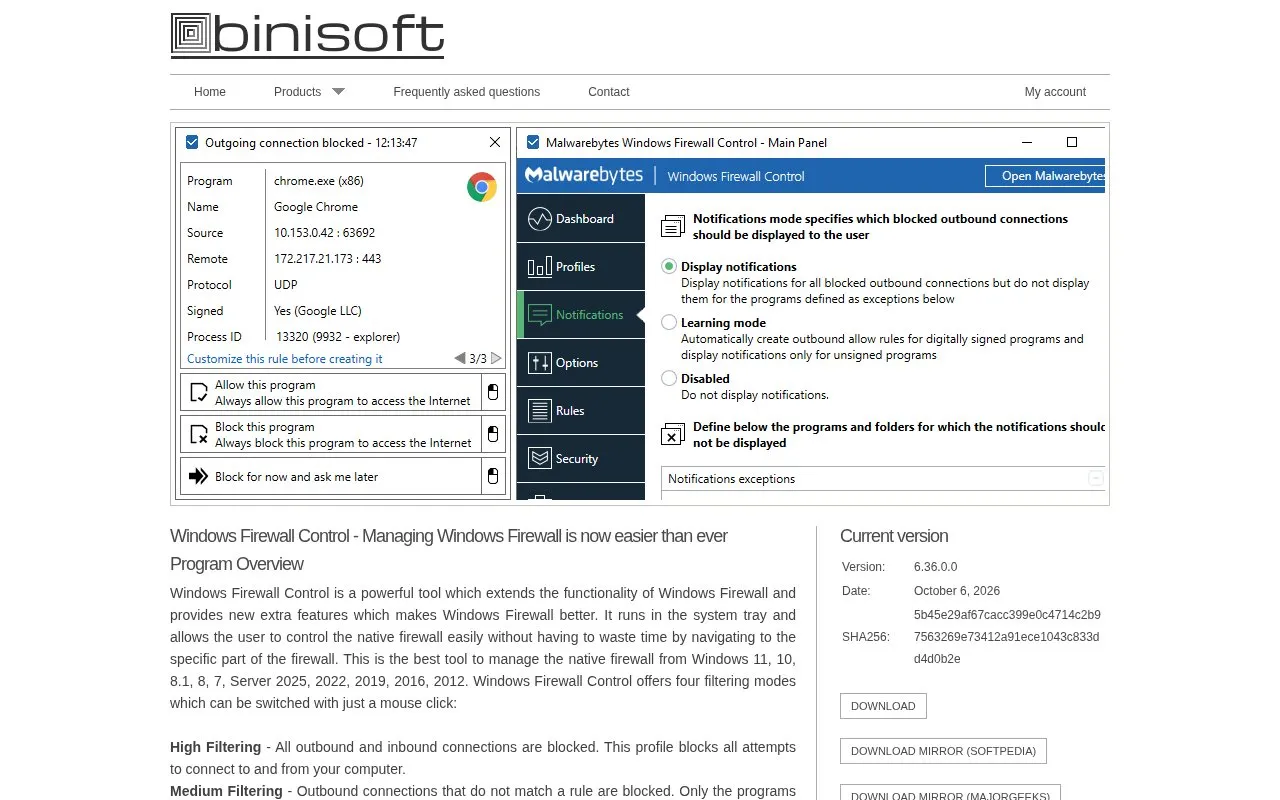1280x800 pixels.
Task: Open the Contact page
Action: point(609,92)
